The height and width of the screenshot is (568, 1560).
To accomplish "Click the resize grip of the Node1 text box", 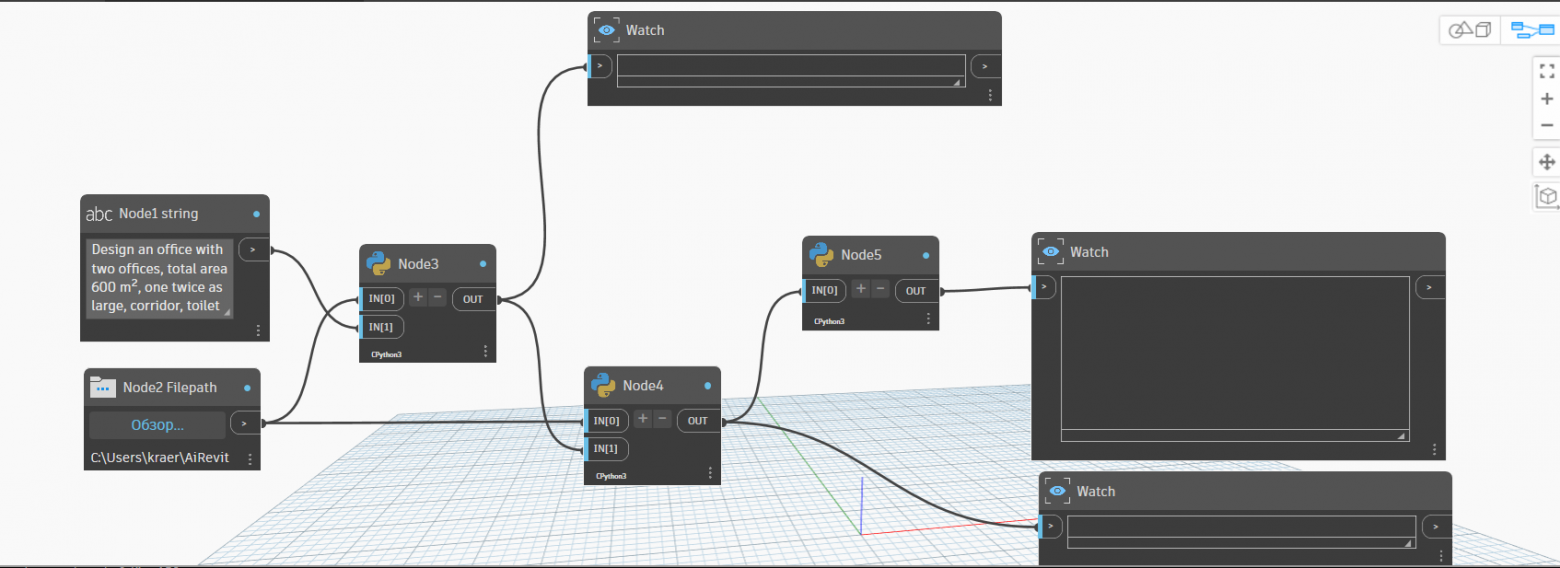I will [x=227, y=313].
